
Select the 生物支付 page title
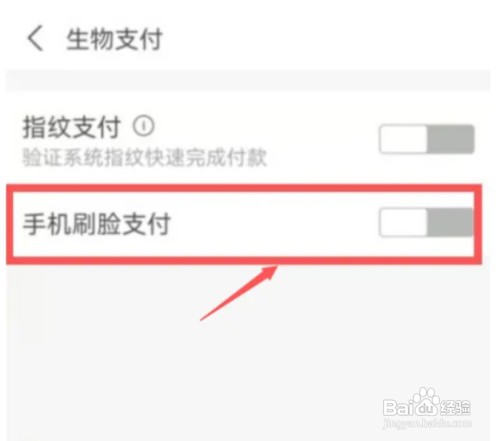coord(114,39)
